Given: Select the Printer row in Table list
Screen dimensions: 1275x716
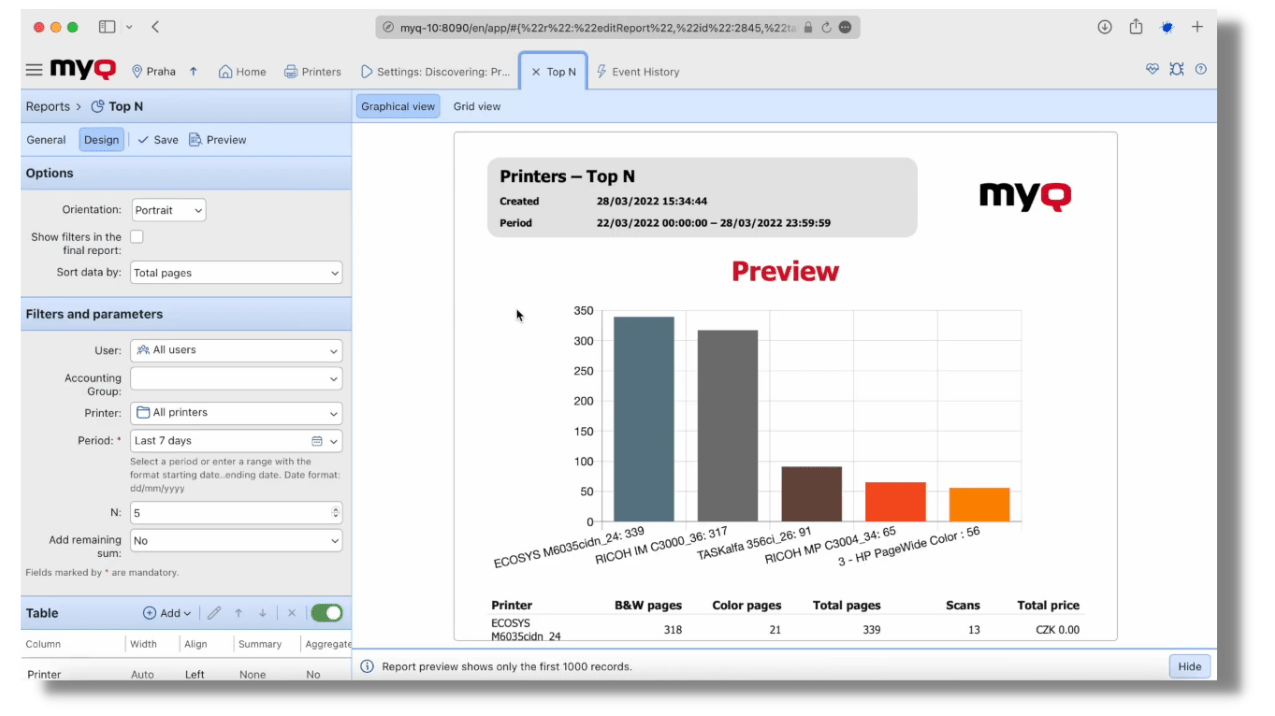Looking at the screenshot, I should click(186, 674).
